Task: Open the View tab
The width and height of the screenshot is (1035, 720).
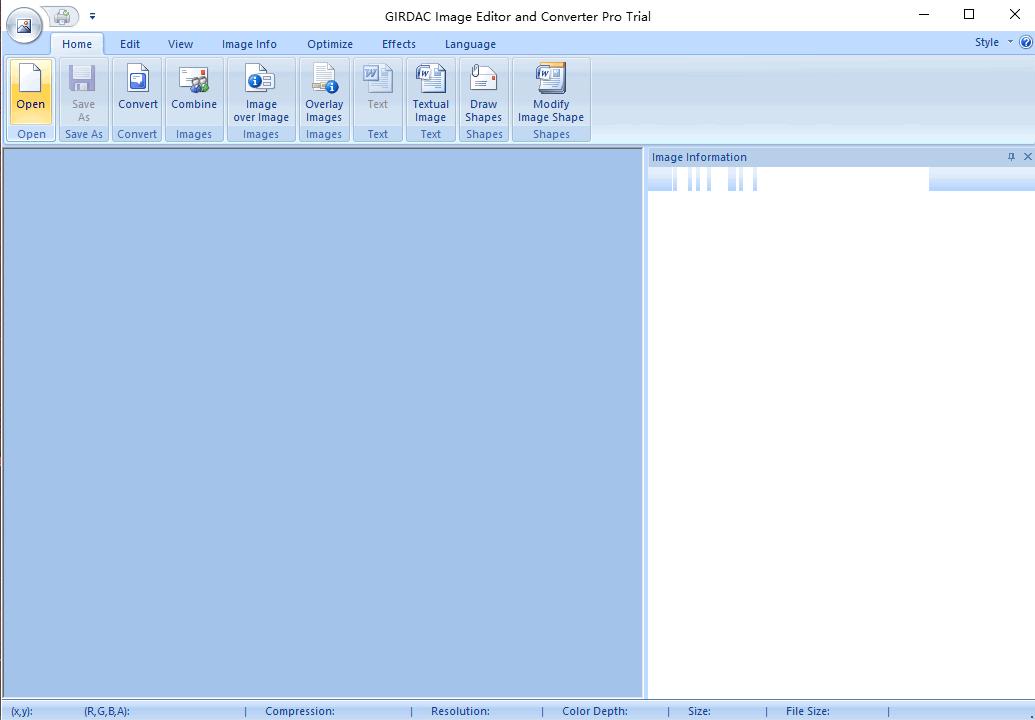Action: pos(180,44)
